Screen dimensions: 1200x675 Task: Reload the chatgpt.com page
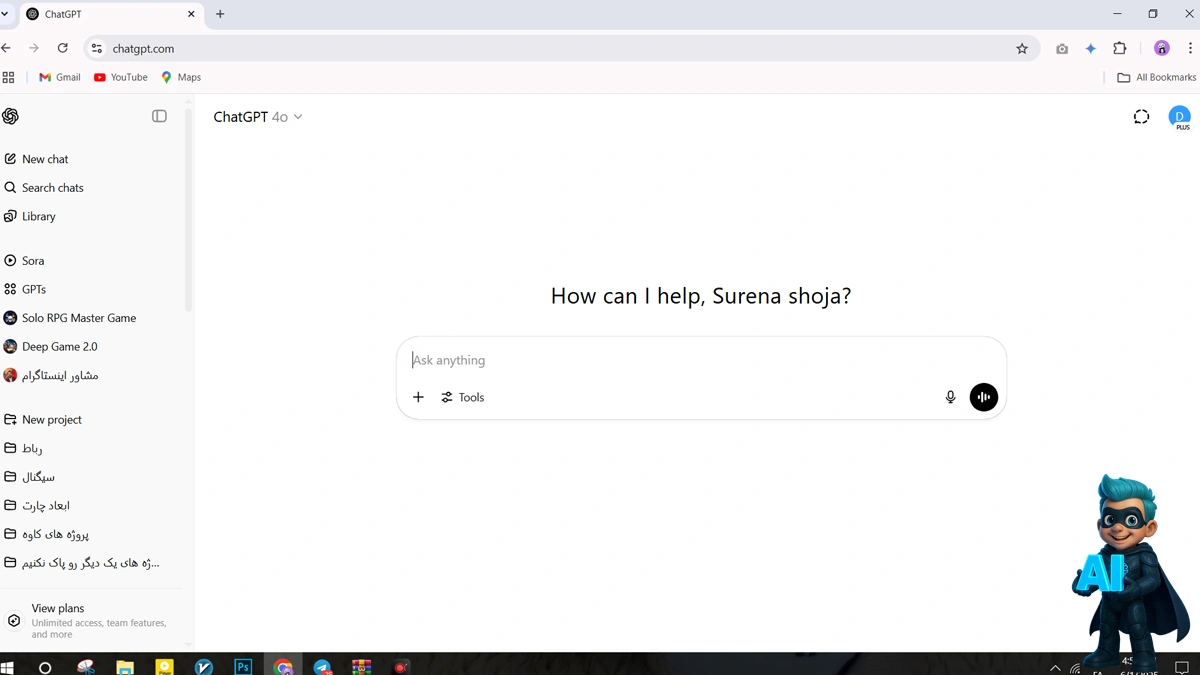63,48
